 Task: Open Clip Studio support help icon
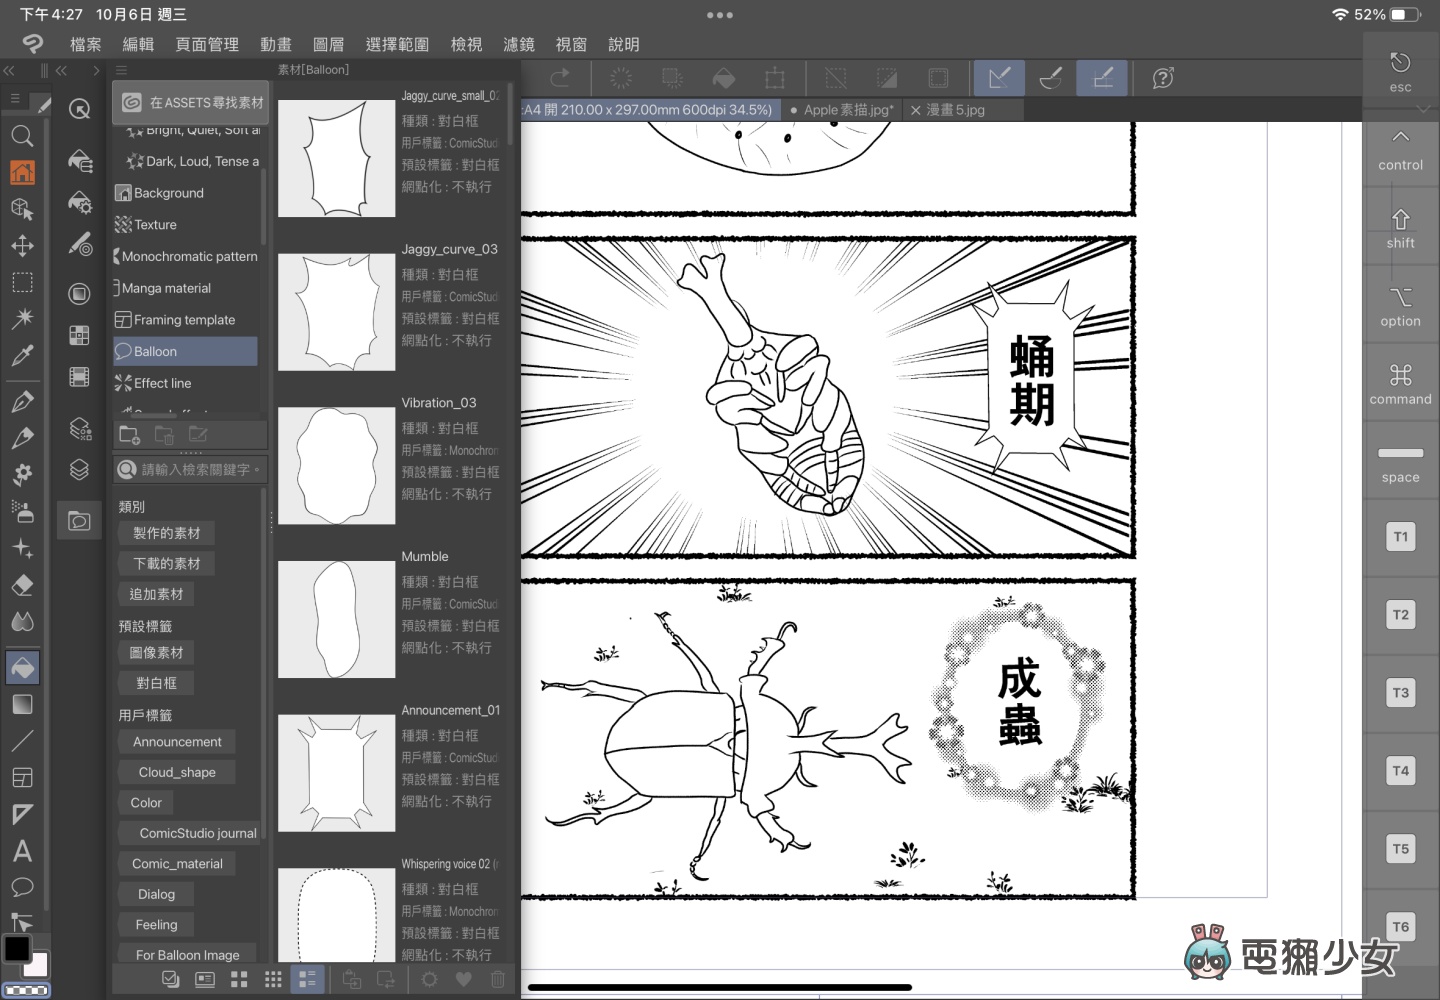[x=1163, y=78]
